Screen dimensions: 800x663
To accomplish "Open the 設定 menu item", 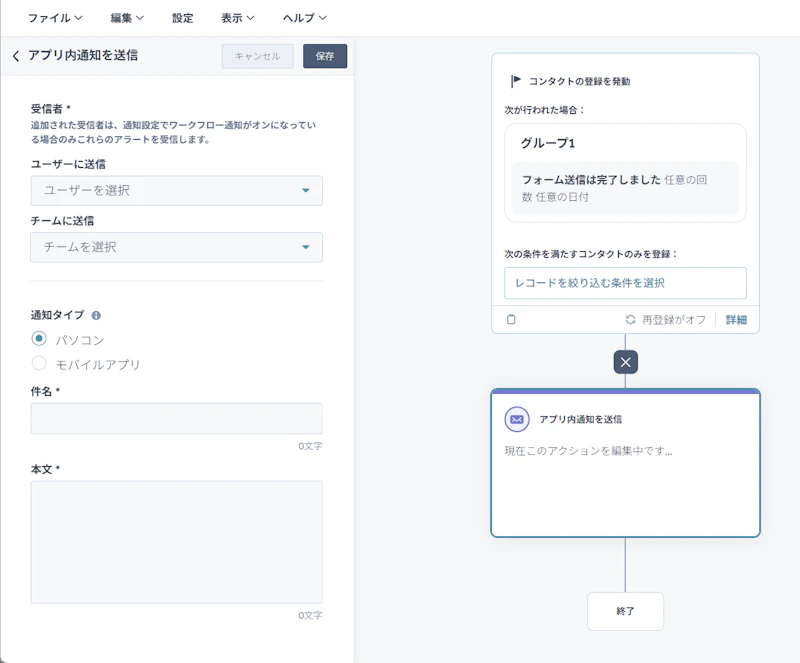I will pyautogui.click(x=182, y=18).
